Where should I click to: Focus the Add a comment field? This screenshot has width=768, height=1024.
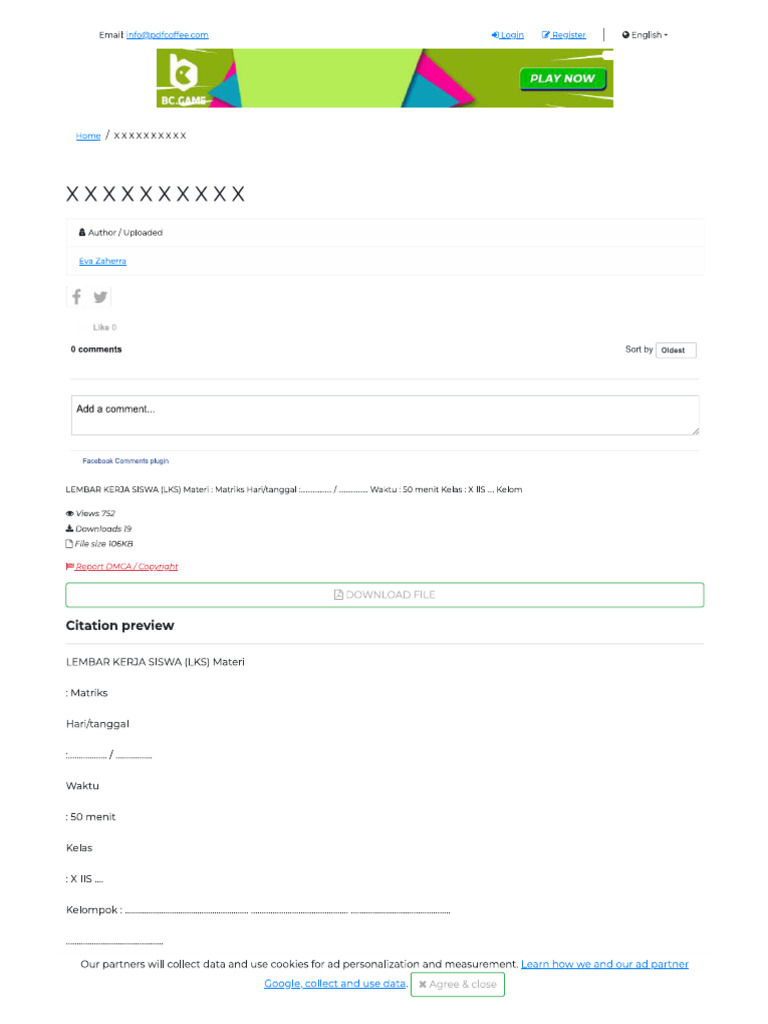pos(385,415)
